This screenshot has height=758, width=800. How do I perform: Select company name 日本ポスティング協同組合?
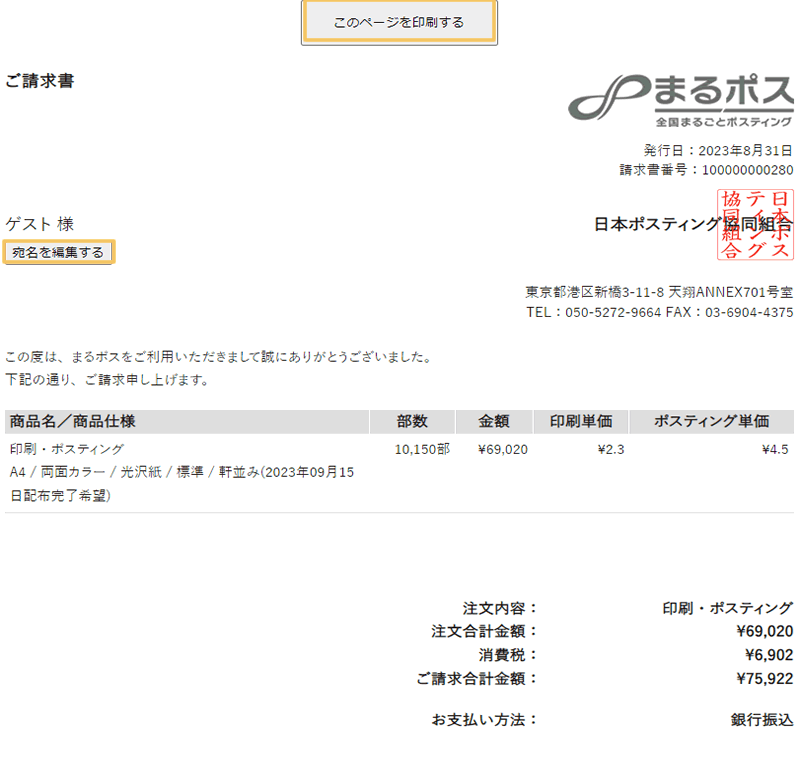(693, 224)
